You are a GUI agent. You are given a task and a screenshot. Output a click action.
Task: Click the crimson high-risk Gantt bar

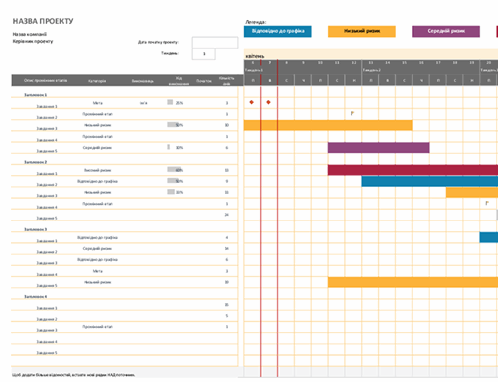413,170
